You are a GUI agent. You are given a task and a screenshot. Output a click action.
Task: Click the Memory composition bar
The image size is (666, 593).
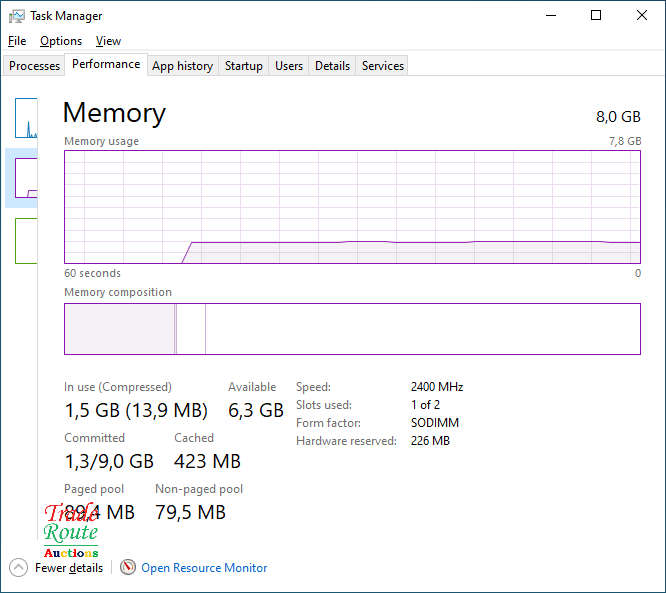[352, 329]
